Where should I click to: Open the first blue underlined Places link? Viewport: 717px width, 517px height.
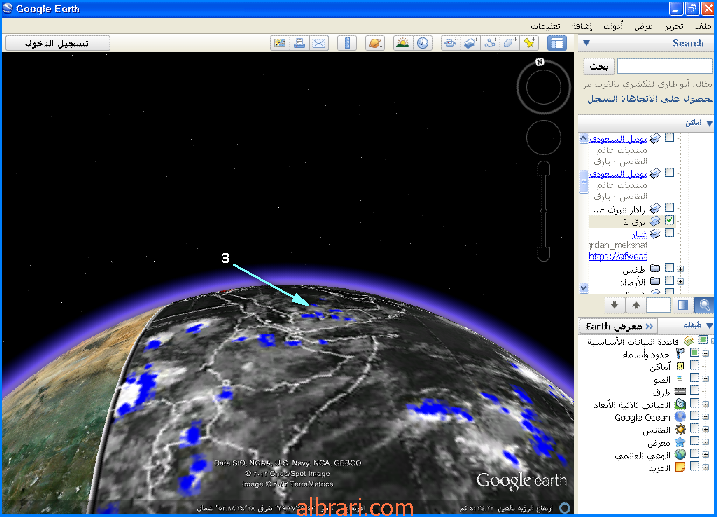coord(618,138)
